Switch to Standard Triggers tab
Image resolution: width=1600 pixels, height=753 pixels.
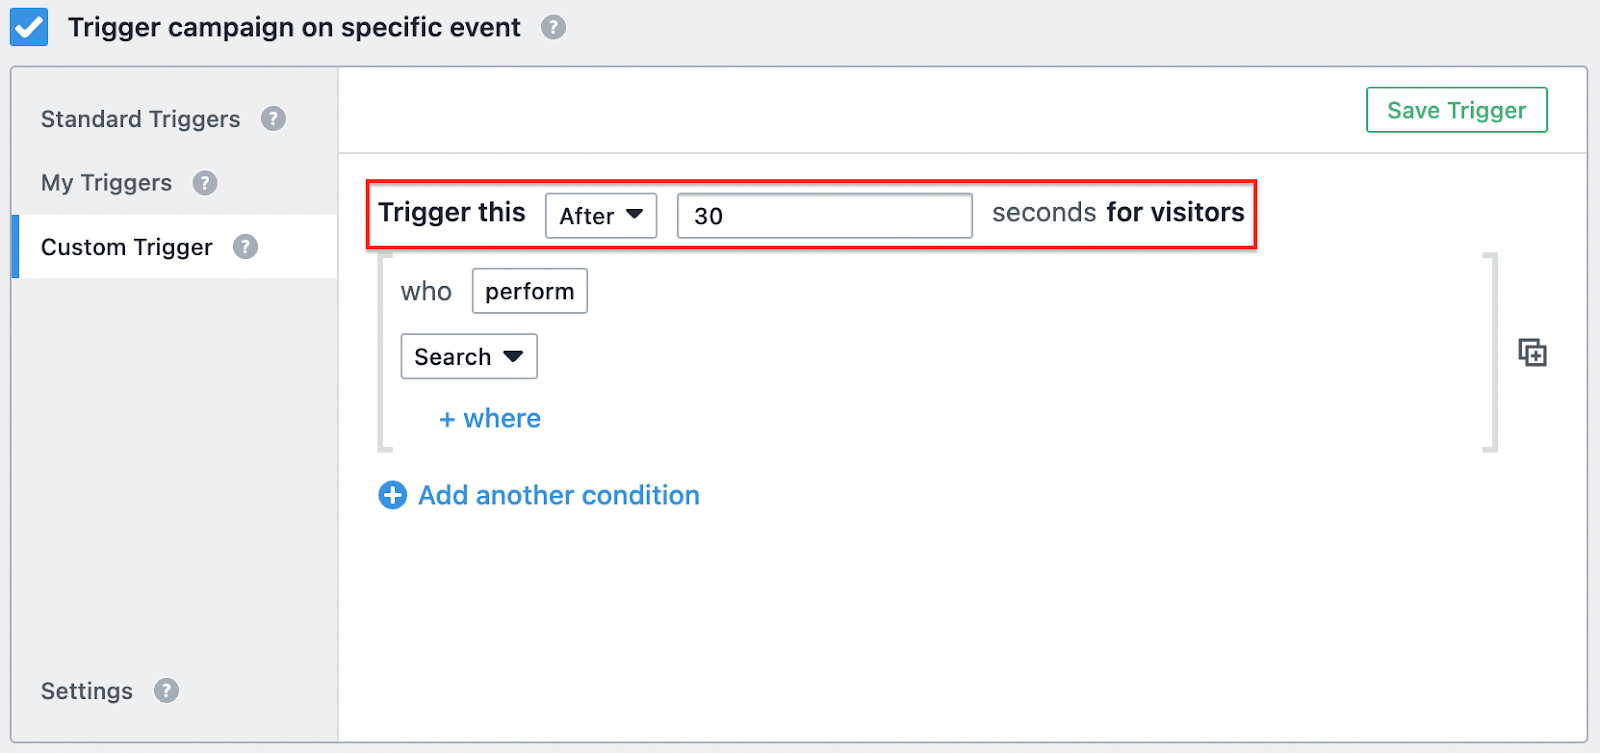click(140, 119)
